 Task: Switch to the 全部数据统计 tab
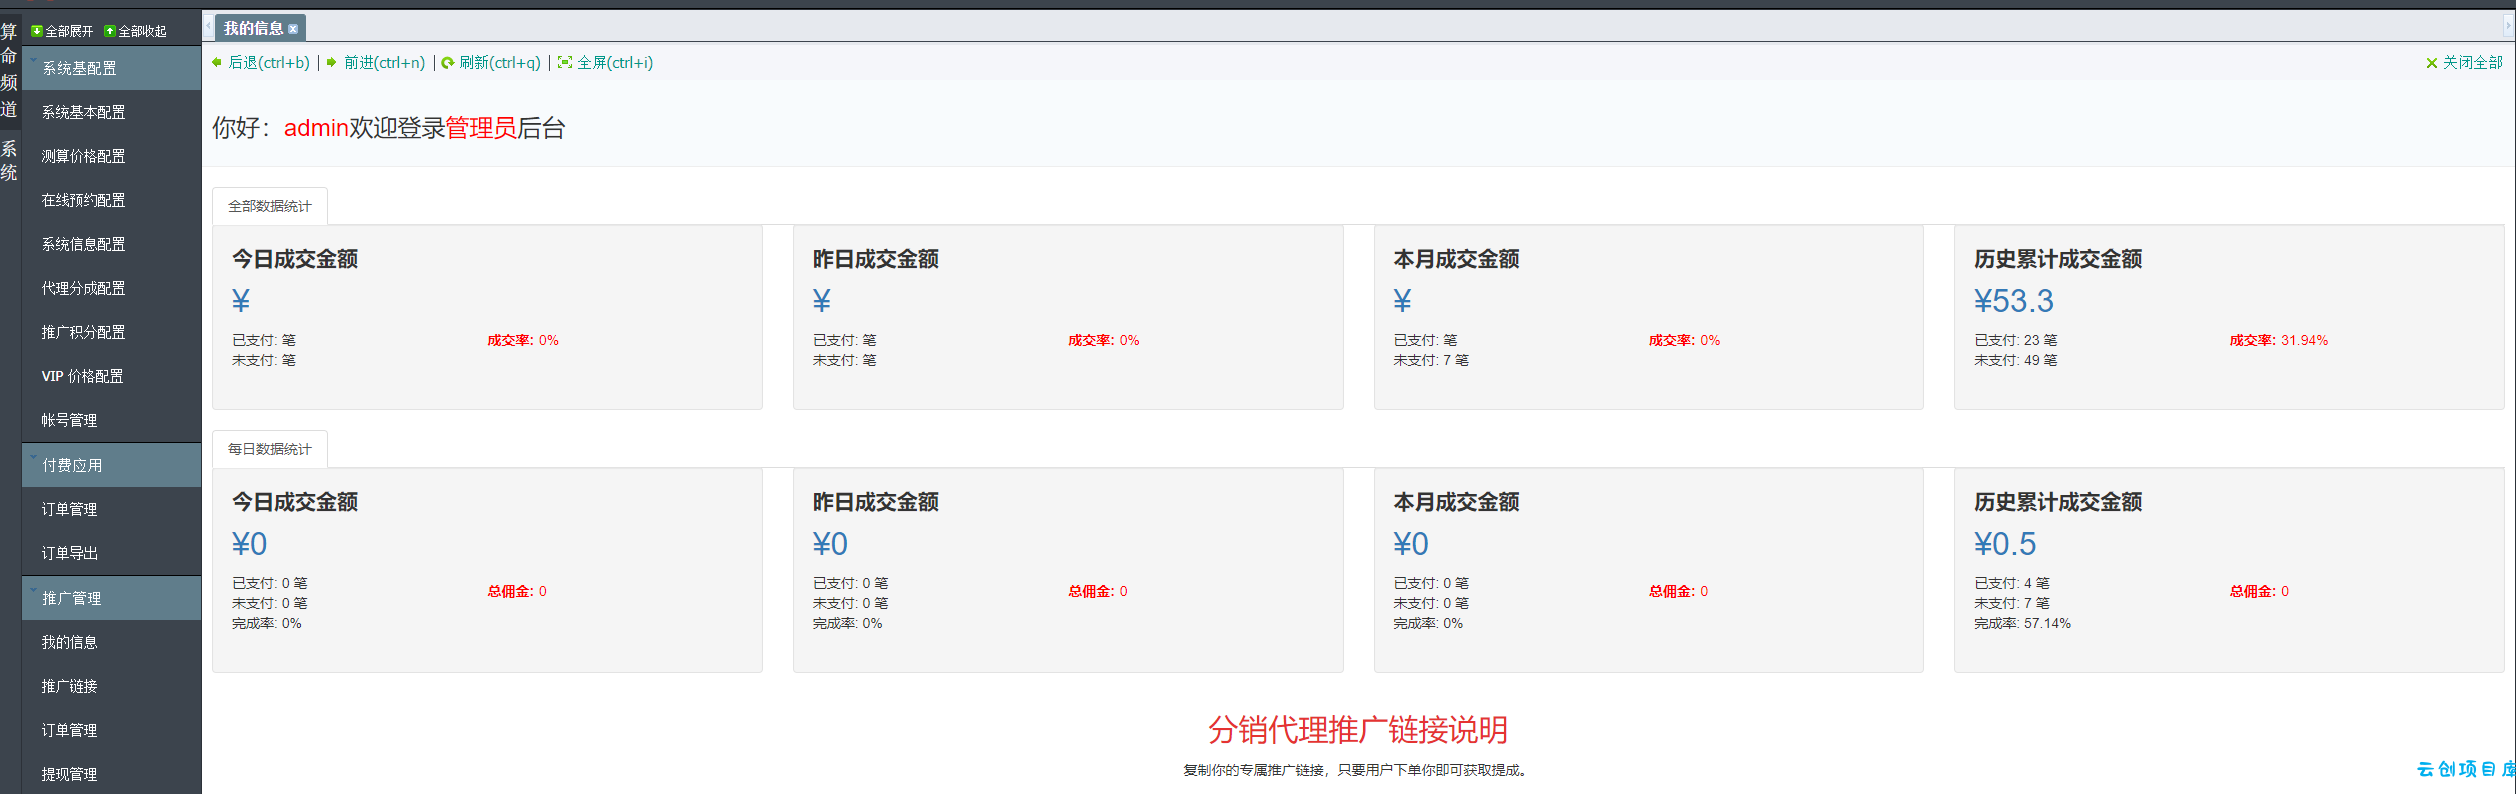(270, 206)
